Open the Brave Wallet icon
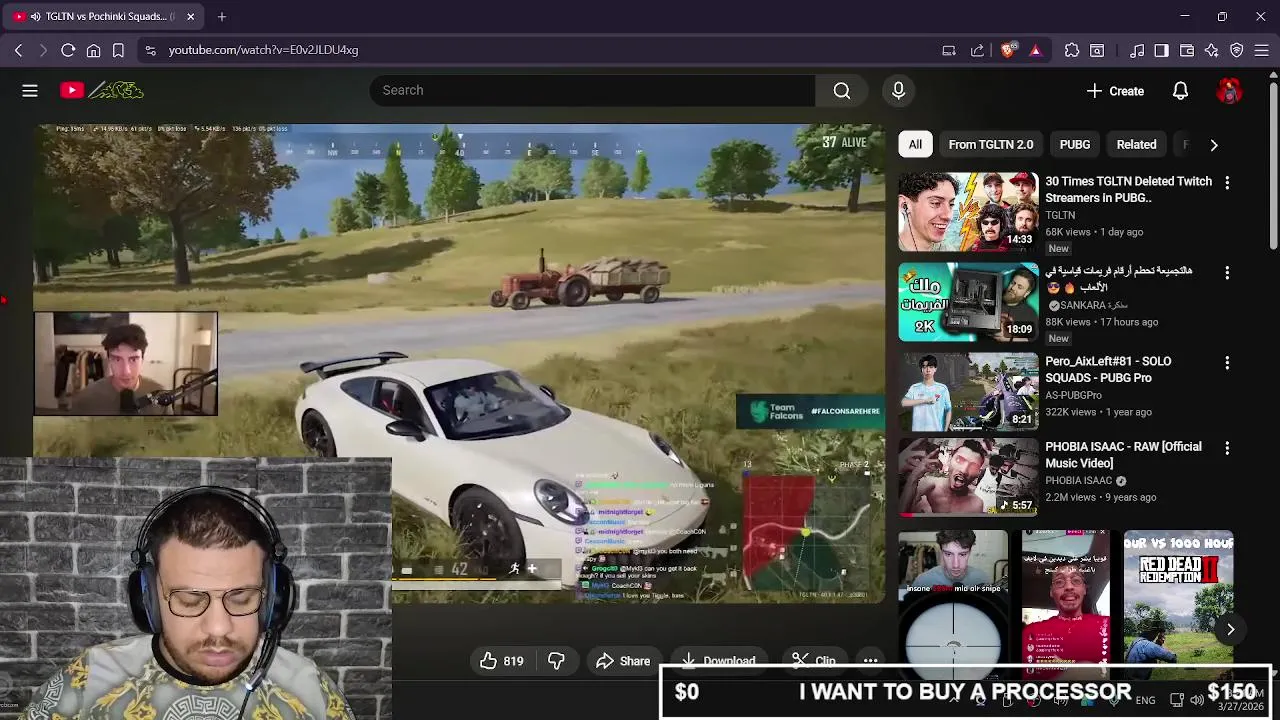The height and width of the screenshot is (720, 1280). tap(1187, 50)
